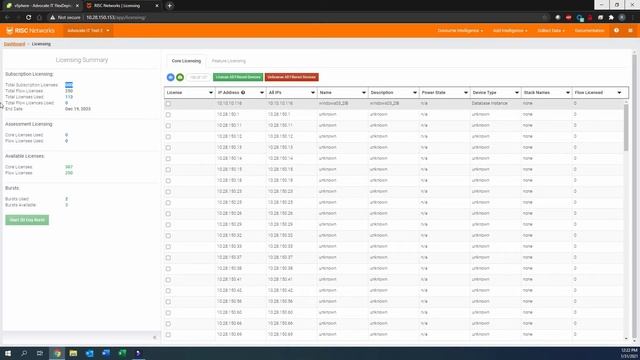The width and height of the screenshot is (640, 360).
Task: Open the Name column dropdown arrow
Action: pos(364,93)
